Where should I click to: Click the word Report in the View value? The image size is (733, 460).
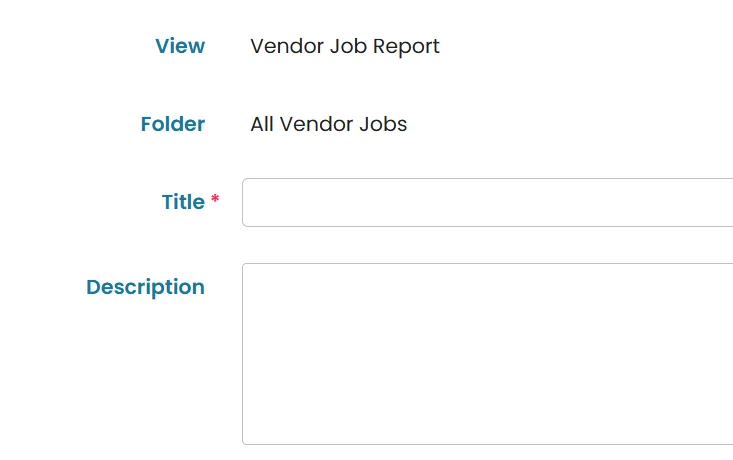point(406,47)
